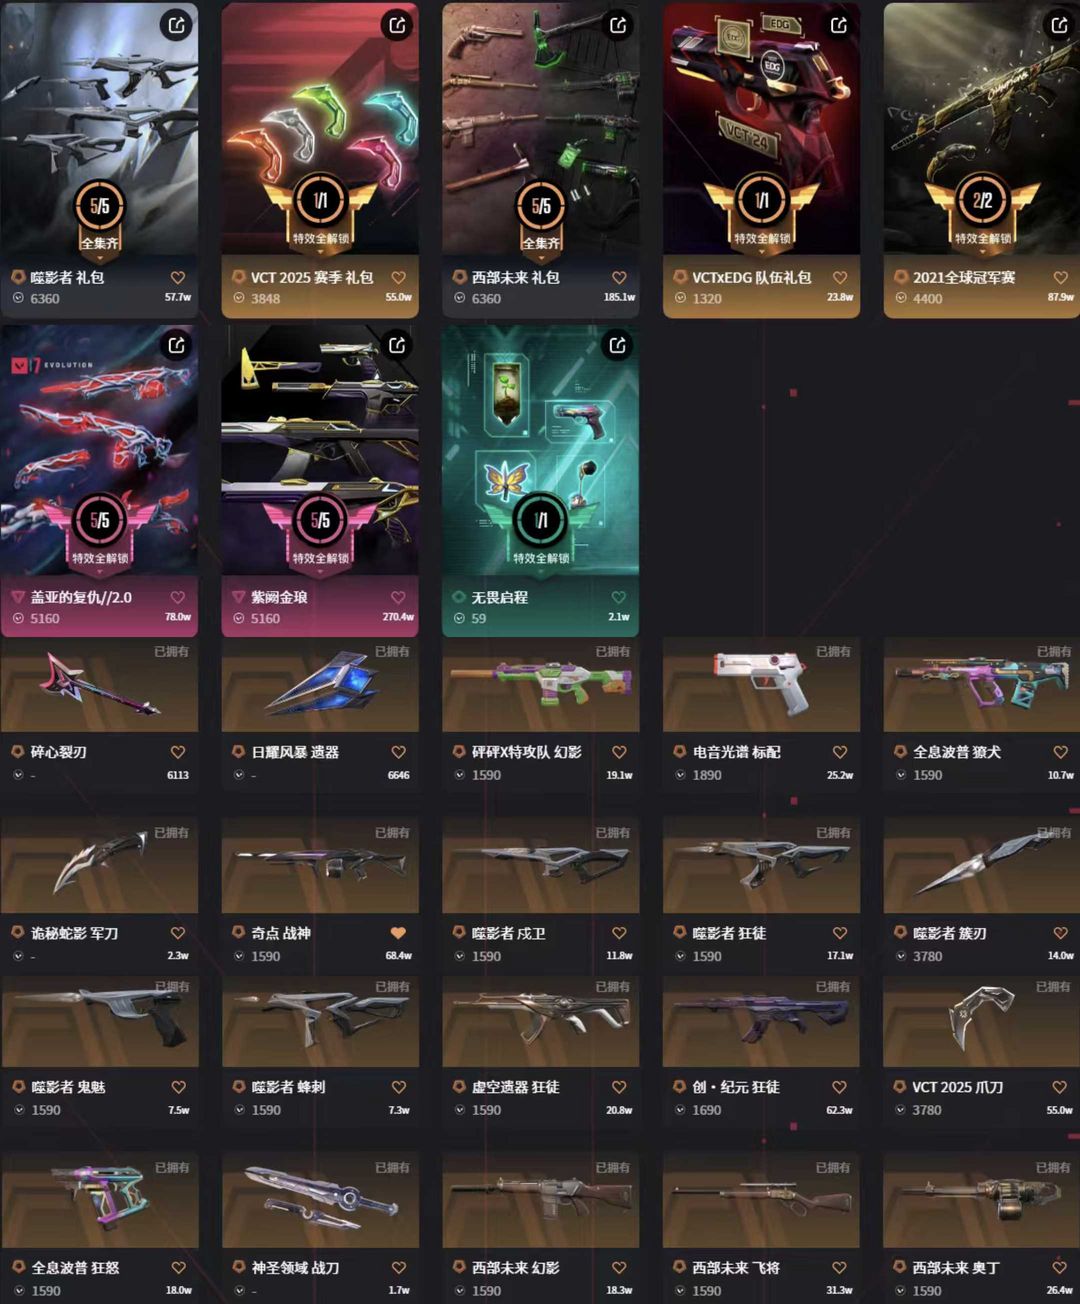Toggle heart on 电音光谱 标配
Screen dimensions: 1080x1304
pyautogui.click(x=840, y=752)
